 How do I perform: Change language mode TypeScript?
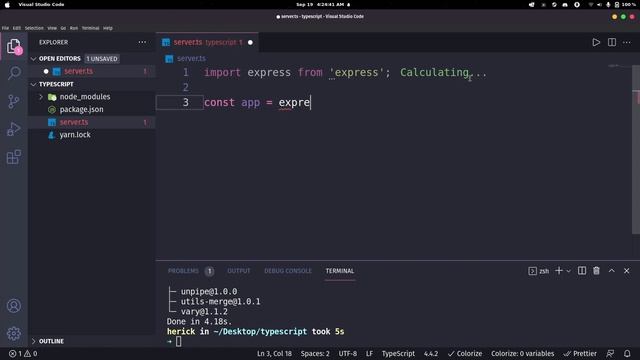(398, 353)
